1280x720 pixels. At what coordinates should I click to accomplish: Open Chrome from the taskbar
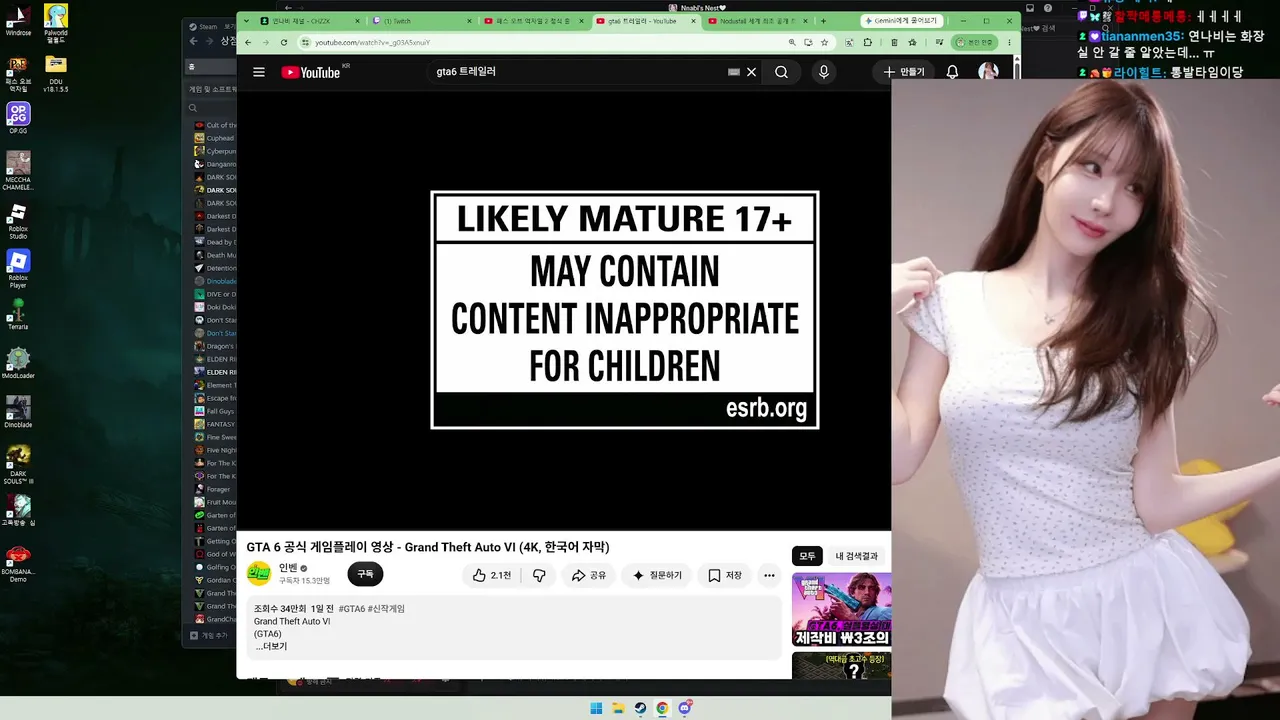[x=662, y=708]
